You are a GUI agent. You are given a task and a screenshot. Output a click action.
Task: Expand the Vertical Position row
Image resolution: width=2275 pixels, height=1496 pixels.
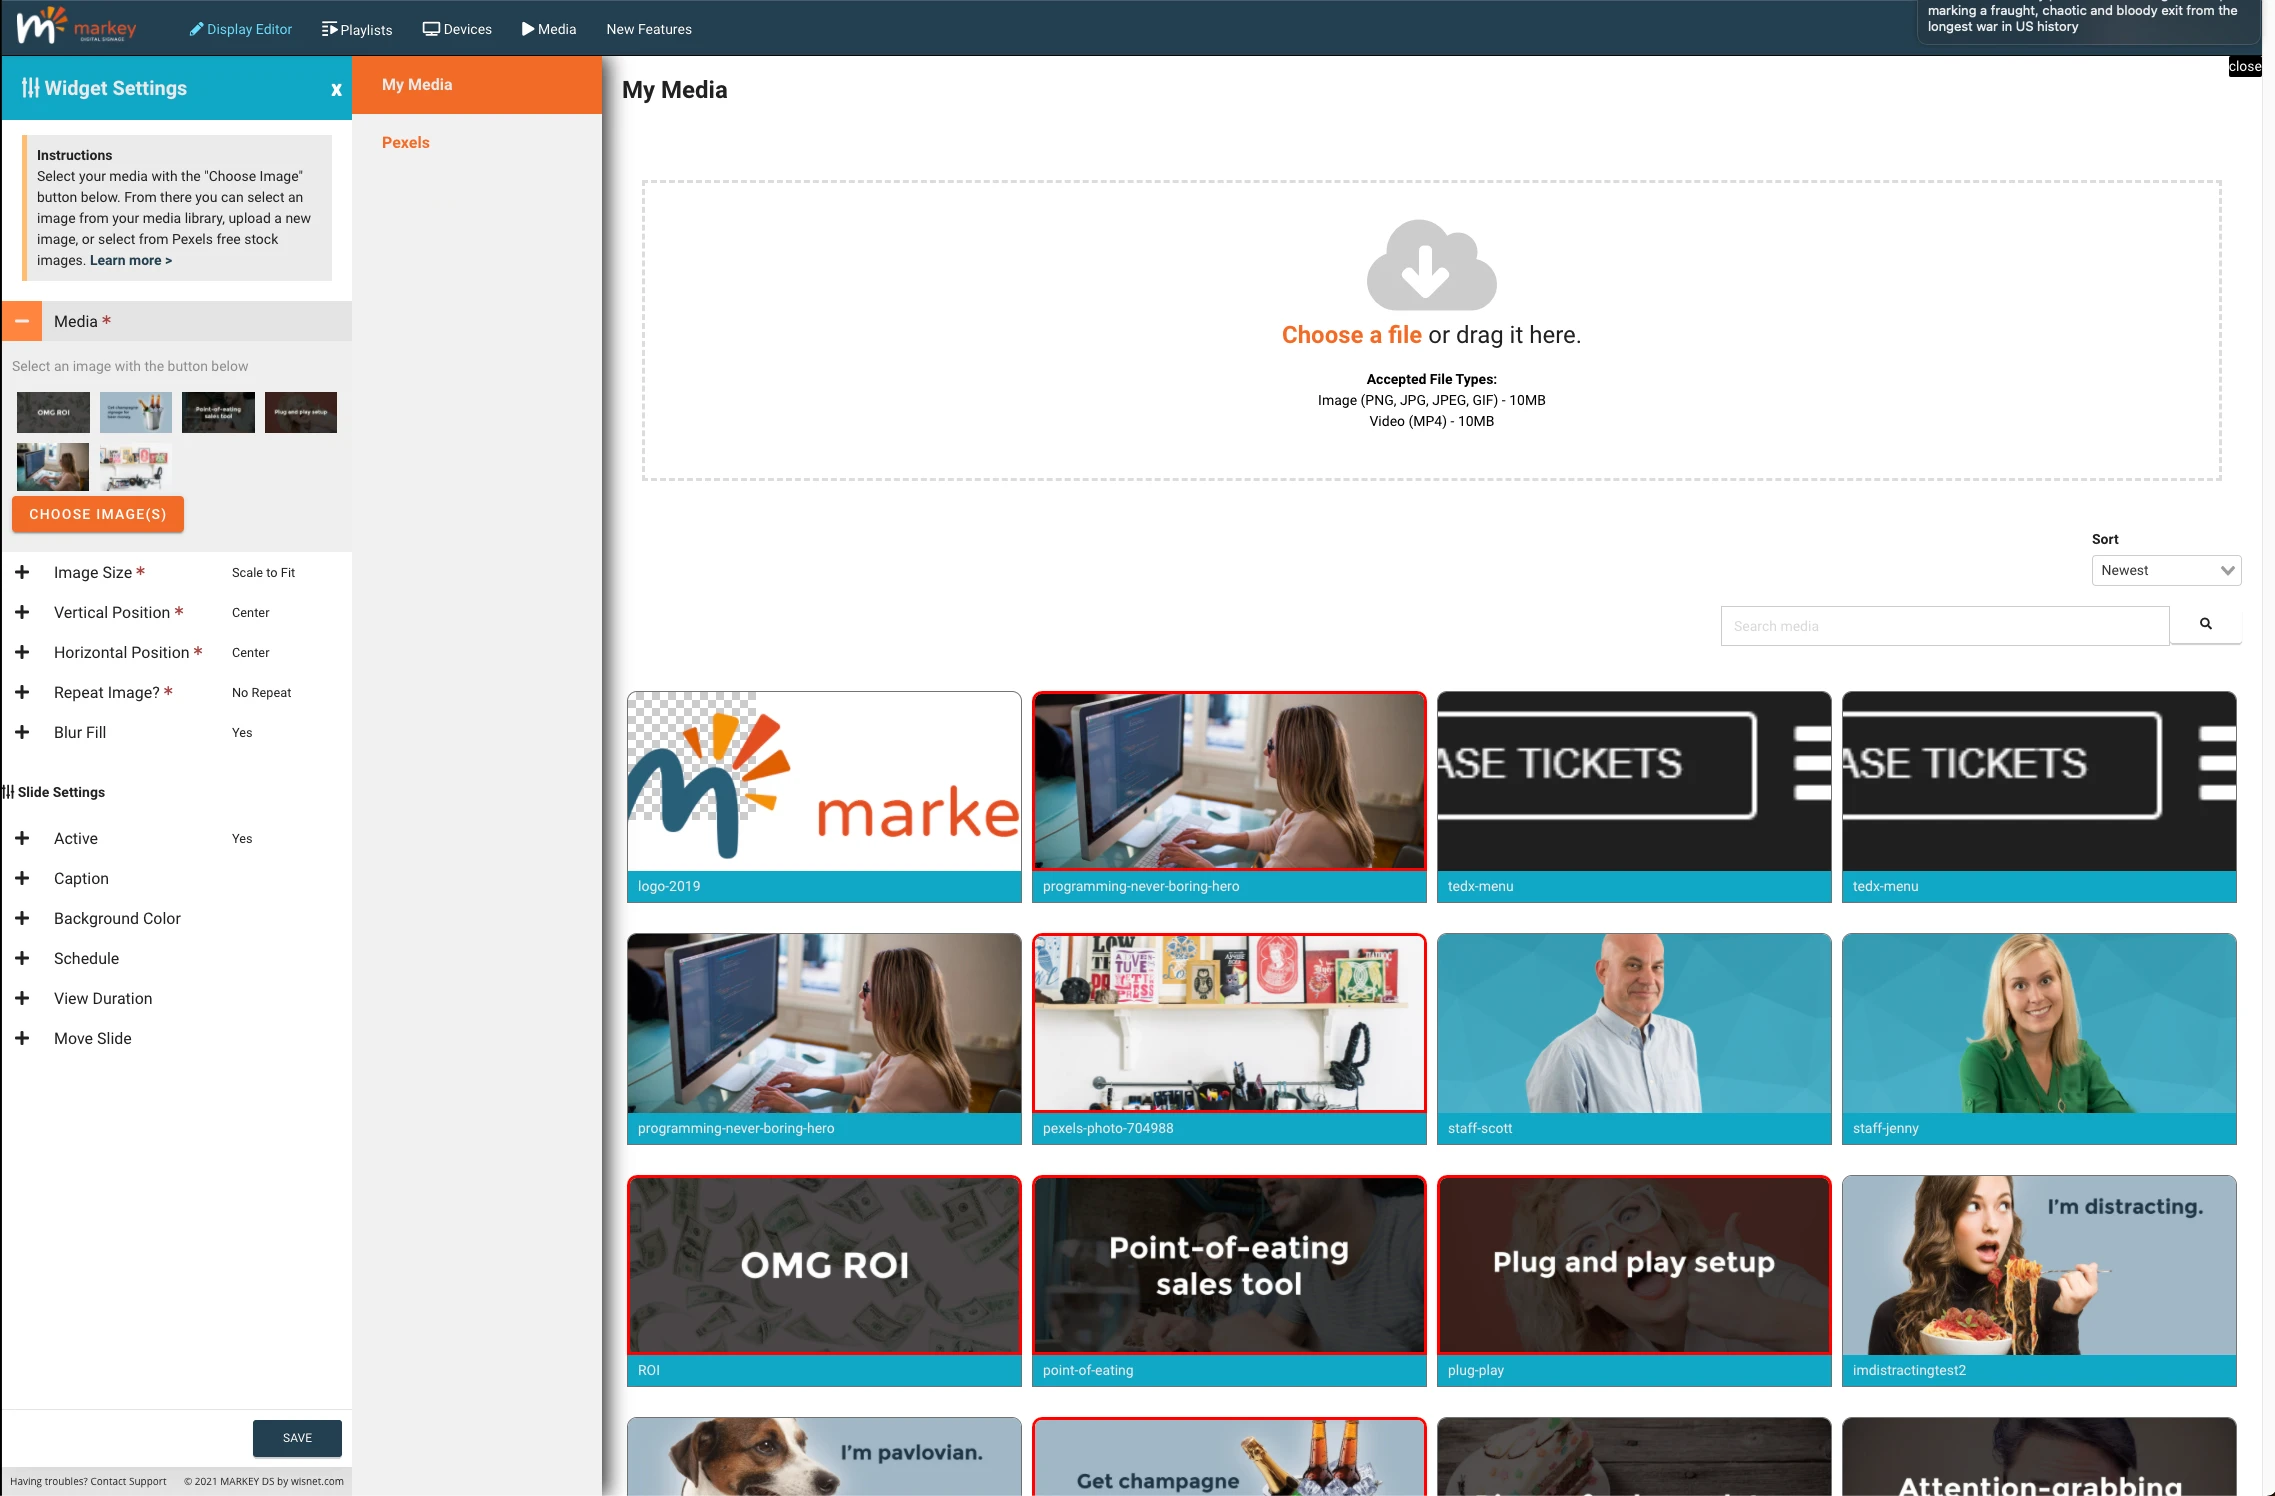coord(22,611)
